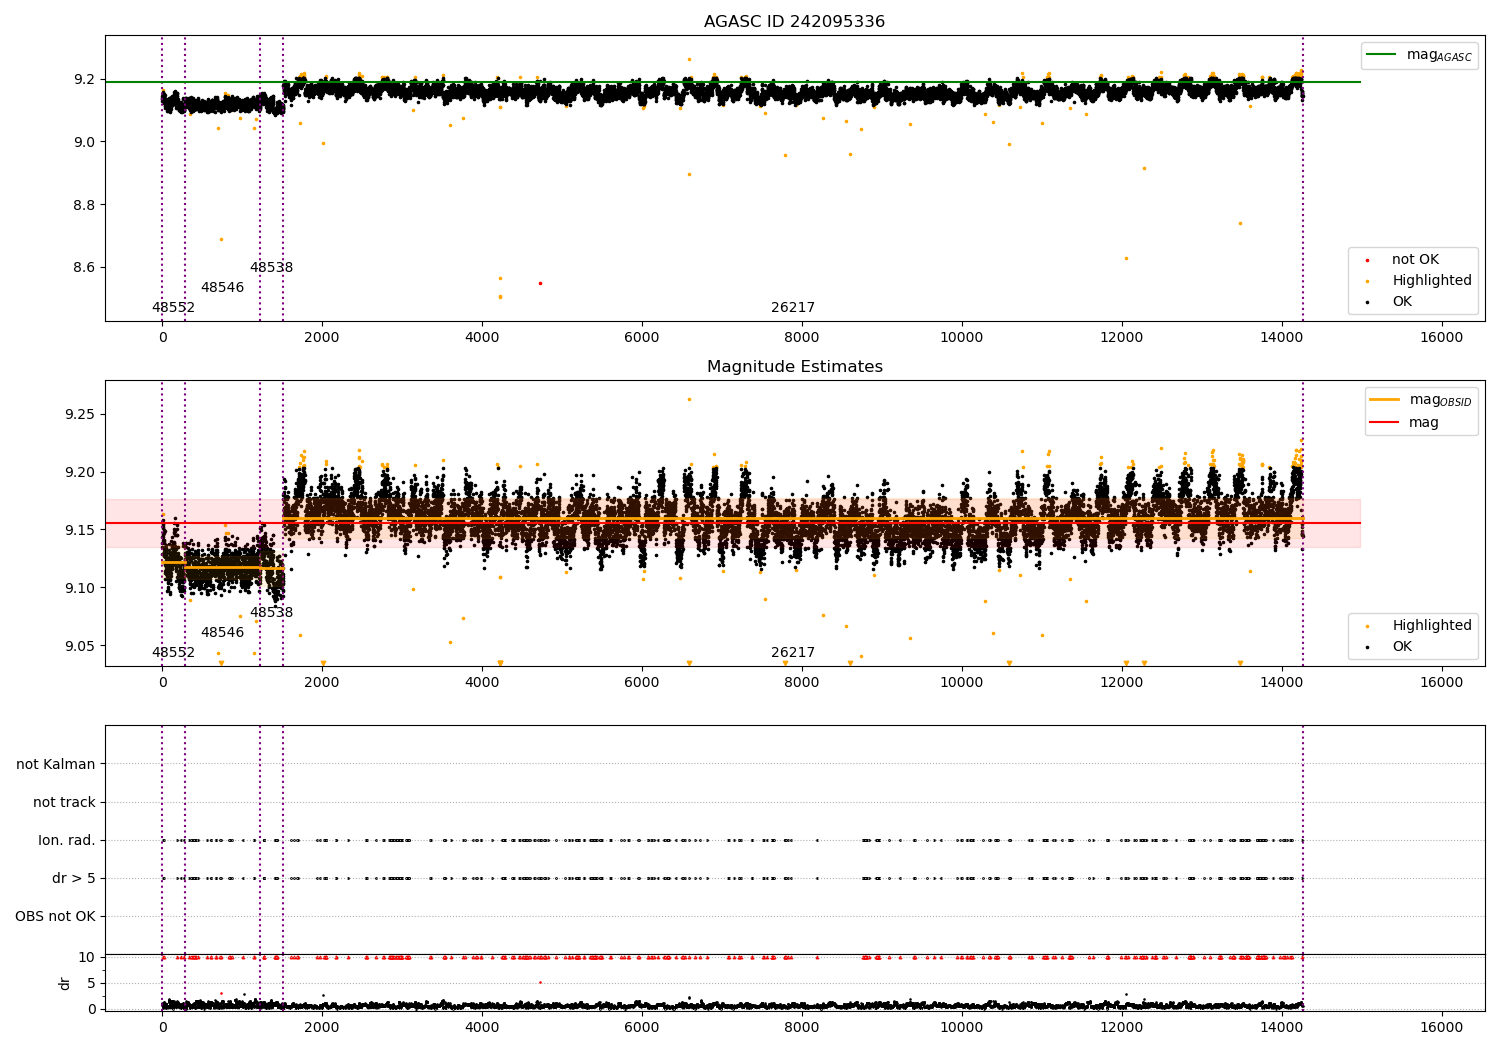Click the 16000 x-axis tick under the AGASC plot

click(1441, 337)
